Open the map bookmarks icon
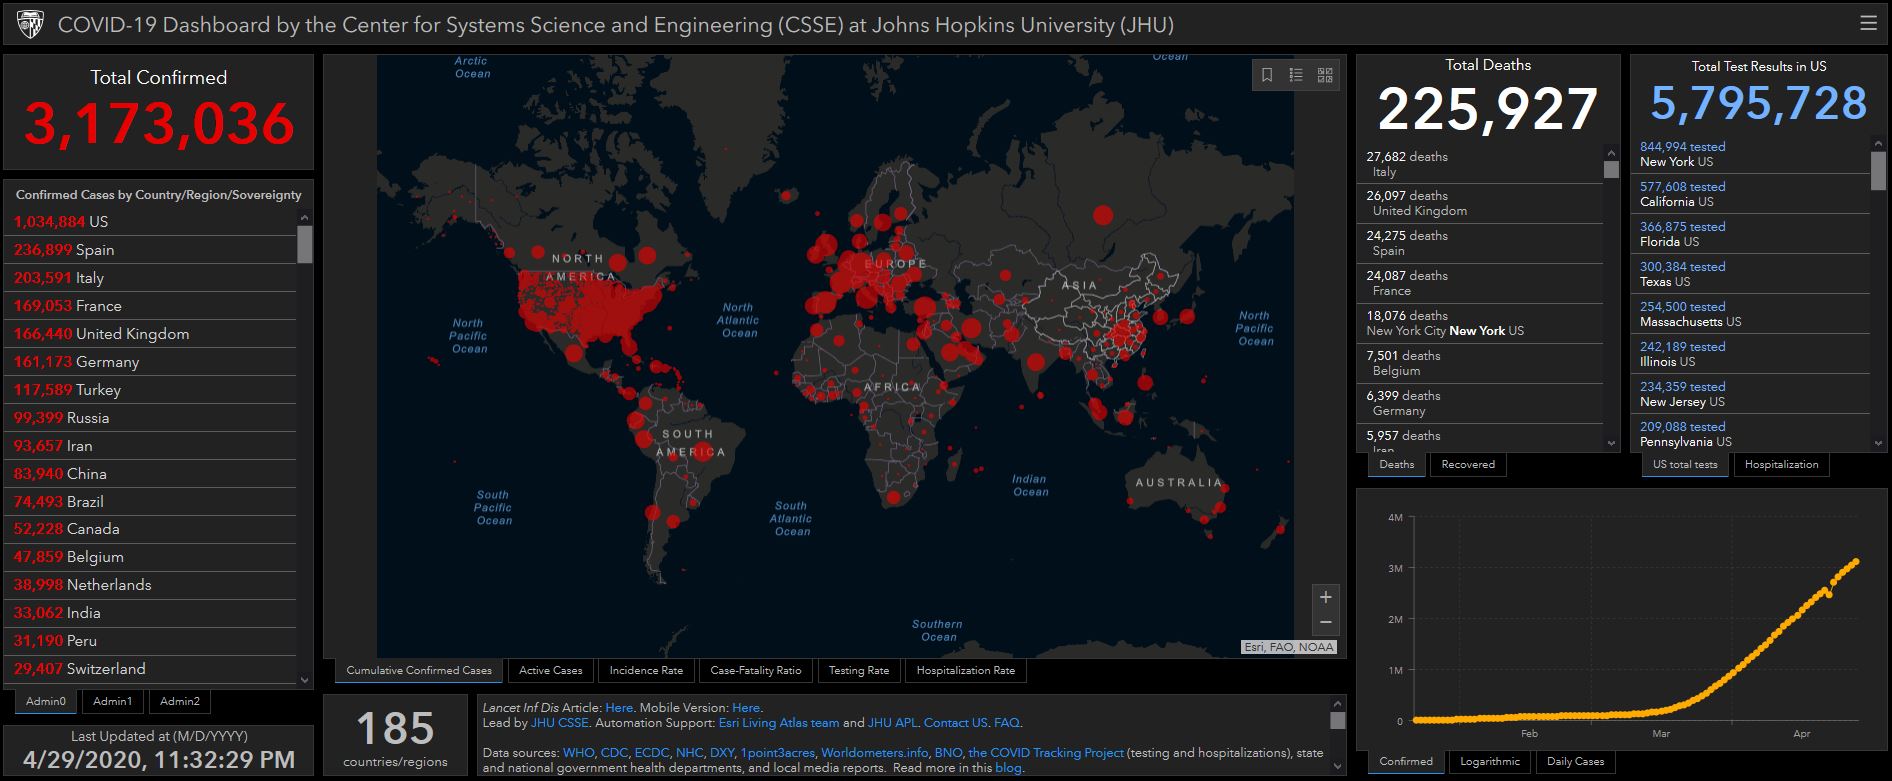 1267,75
